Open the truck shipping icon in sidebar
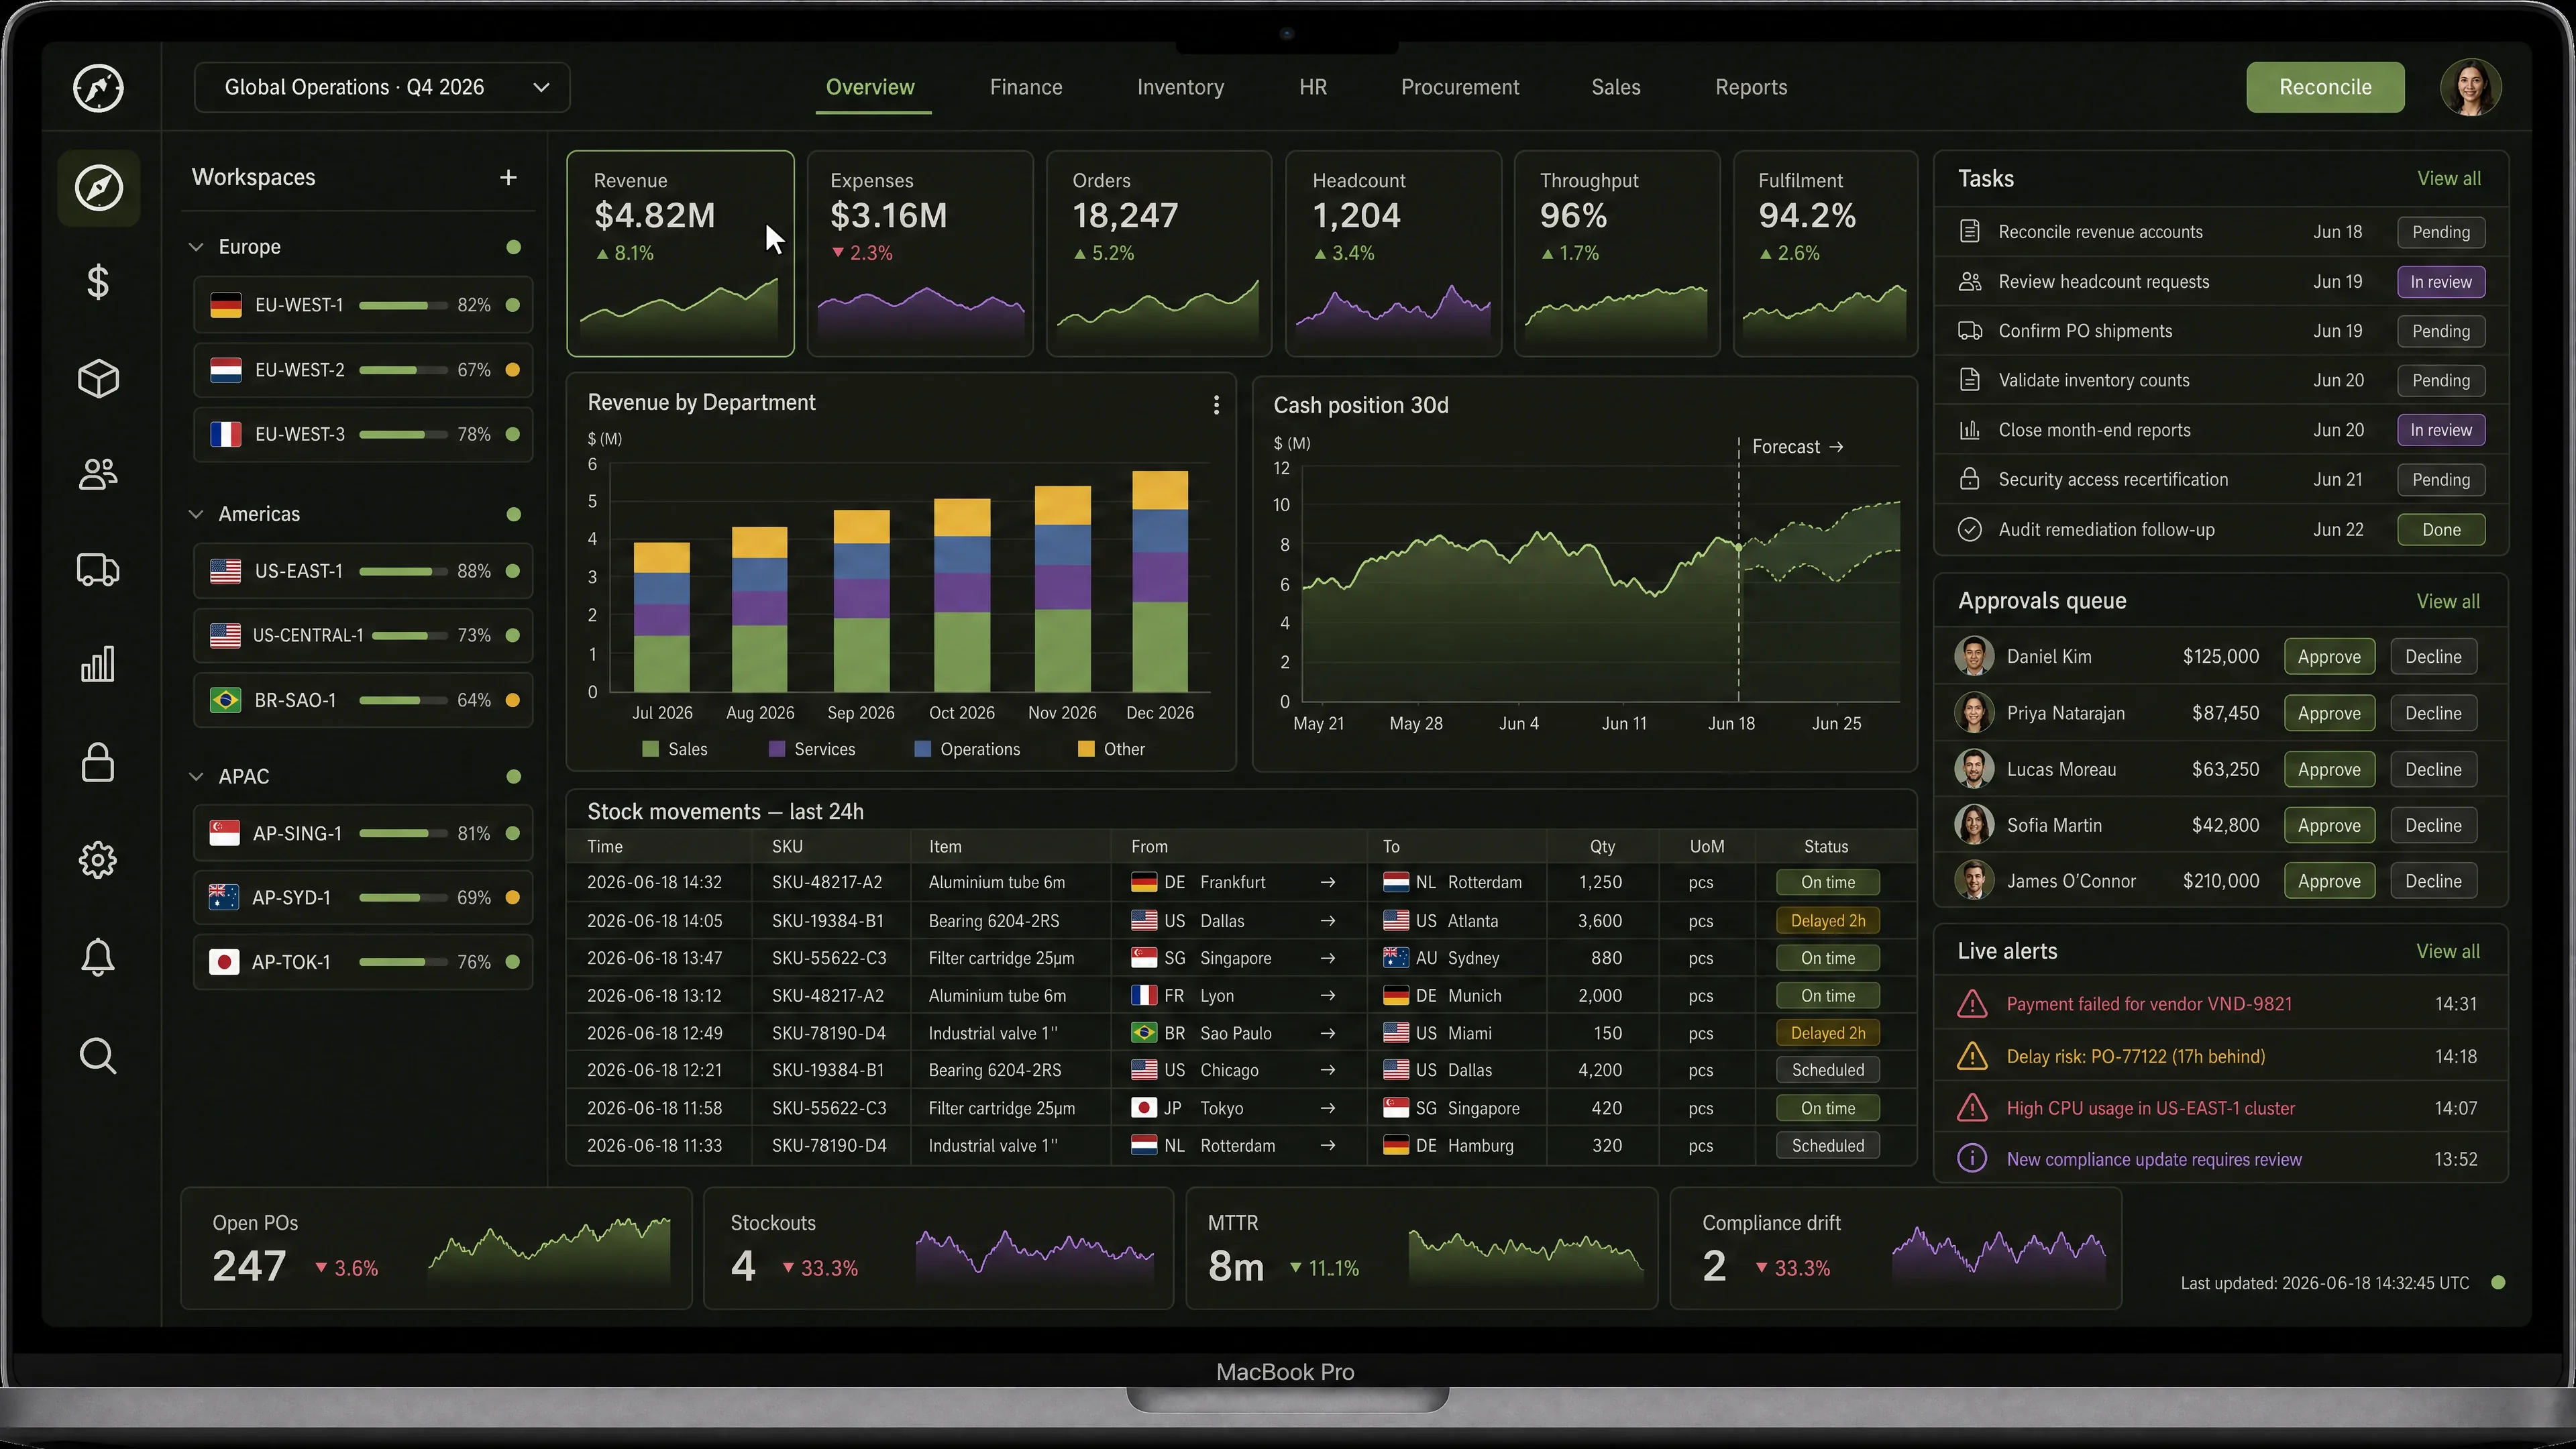Viewport: 2576px width, 1449px height. (98, 570)
